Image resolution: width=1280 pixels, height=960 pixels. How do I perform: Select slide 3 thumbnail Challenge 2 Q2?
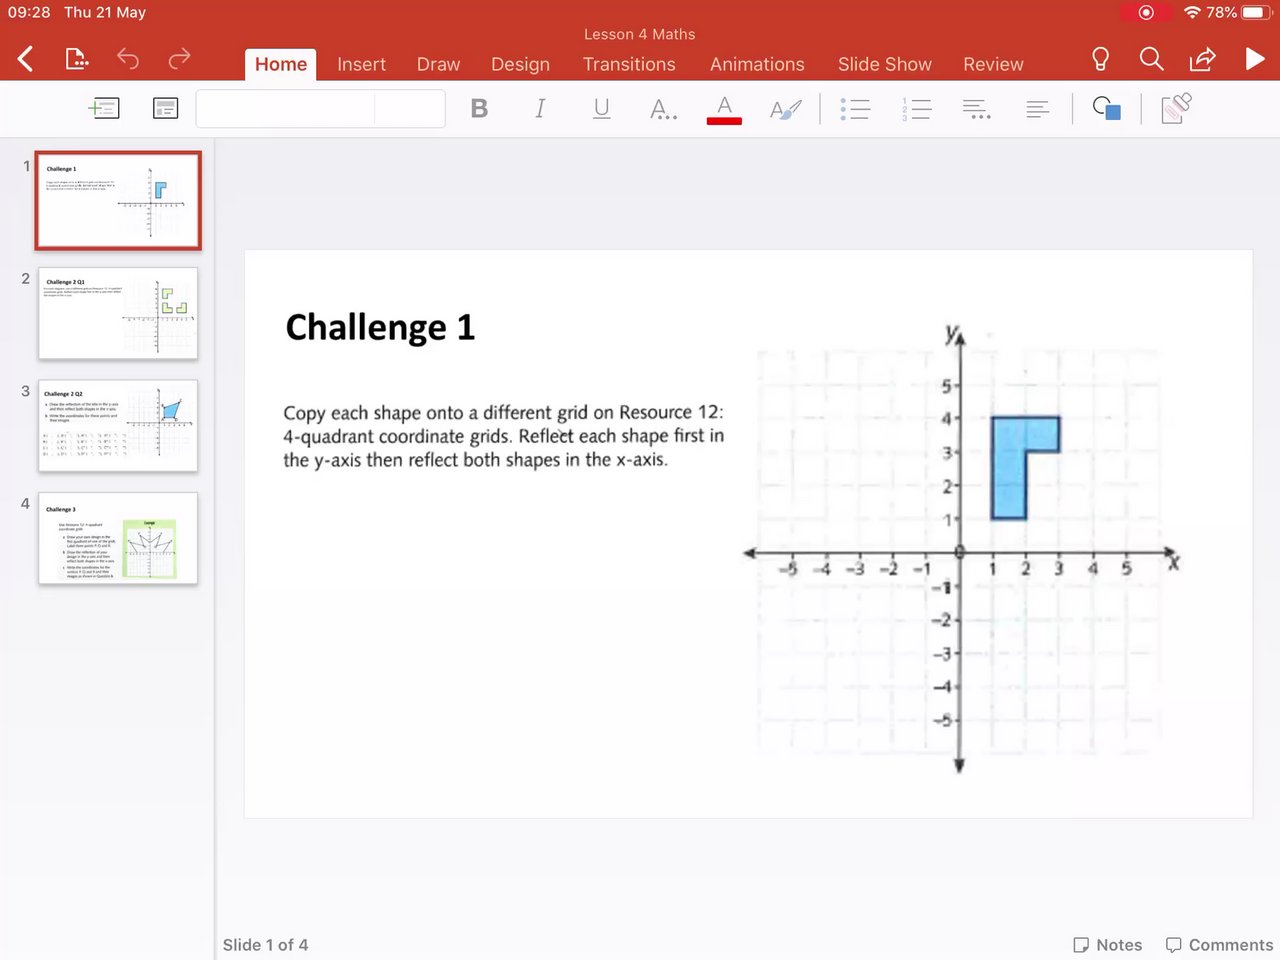tap(118, 426)
